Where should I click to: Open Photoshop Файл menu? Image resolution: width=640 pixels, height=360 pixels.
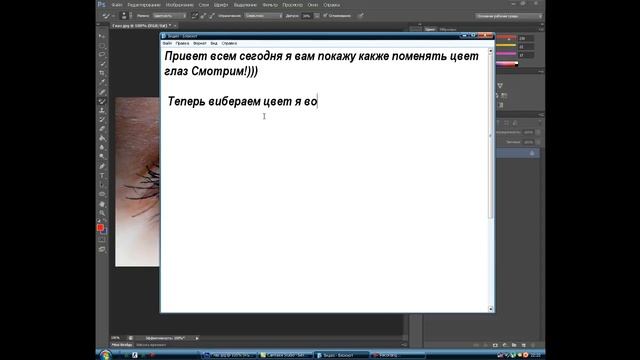point(117,5)
